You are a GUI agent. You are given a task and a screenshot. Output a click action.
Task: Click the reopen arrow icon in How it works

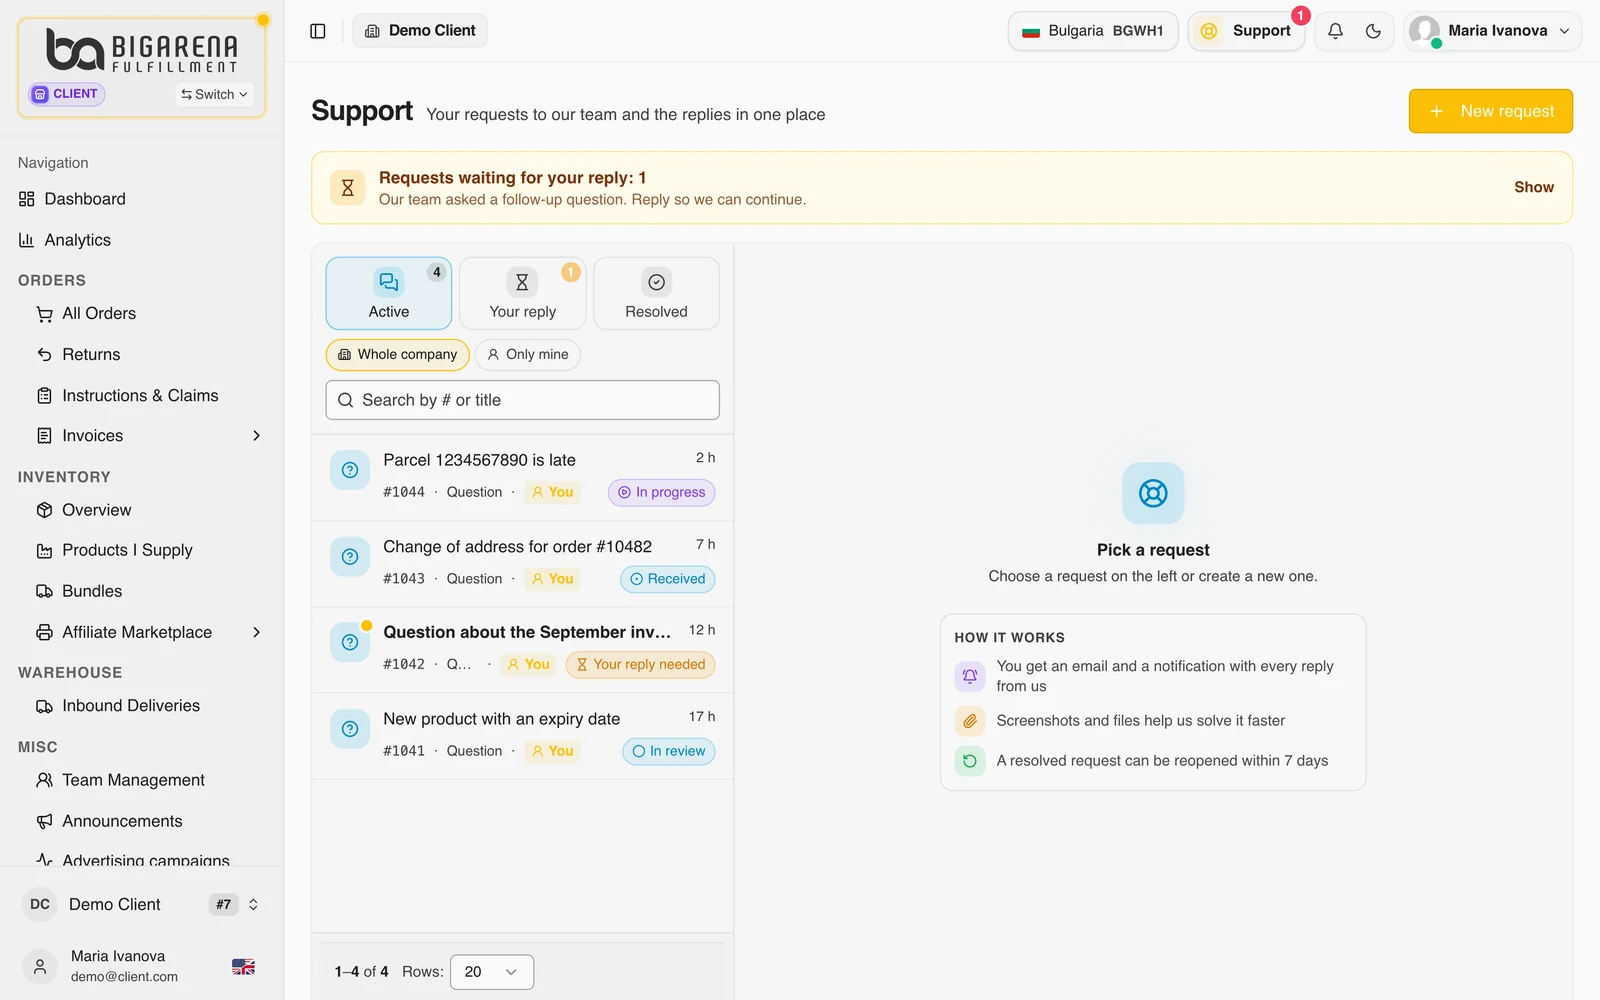point(970,761)
